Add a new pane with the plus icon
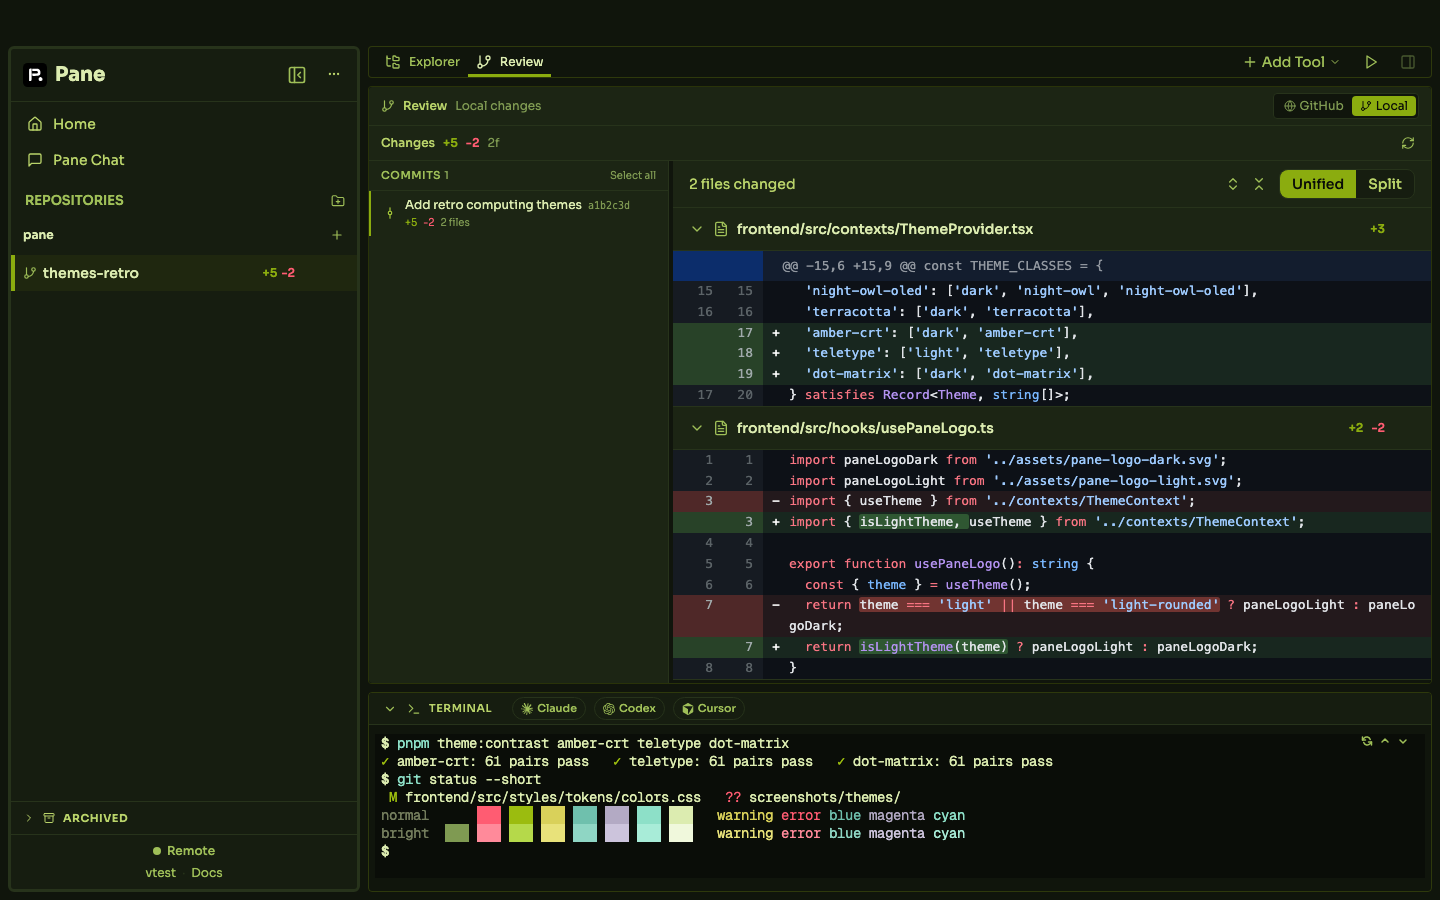Image resolution: width=1440 pixels, height=900 pixels. tap(337, 235)
